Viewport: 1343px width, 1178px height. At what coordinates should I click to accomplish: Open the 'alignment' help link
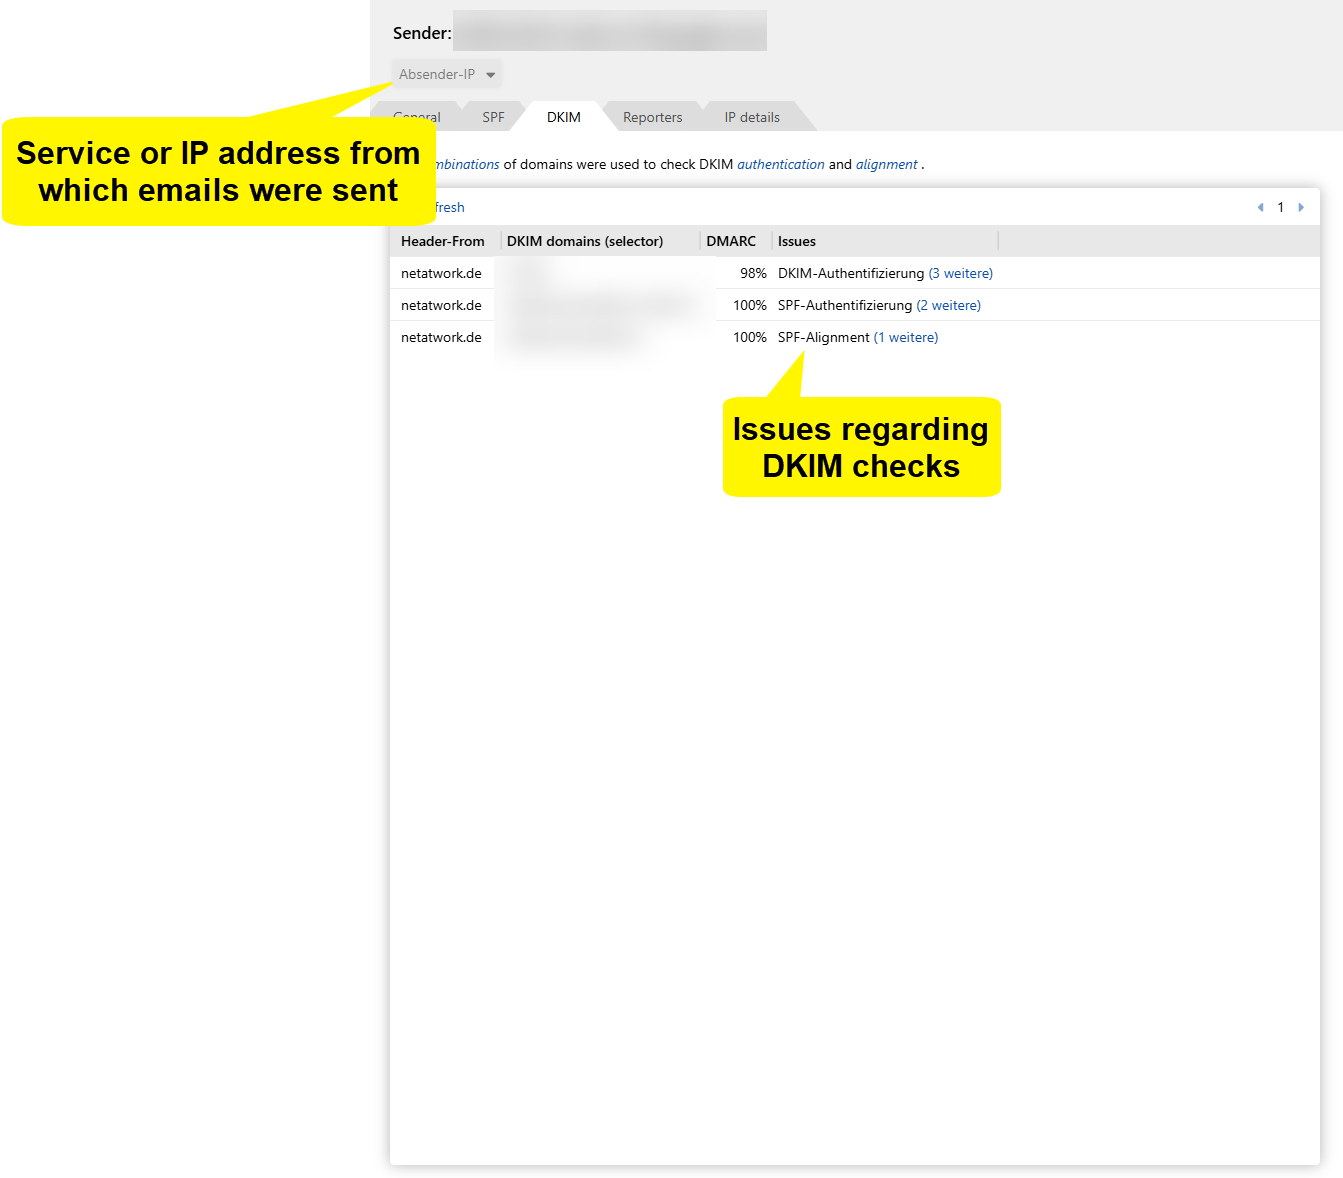click(x=886, y=164)
